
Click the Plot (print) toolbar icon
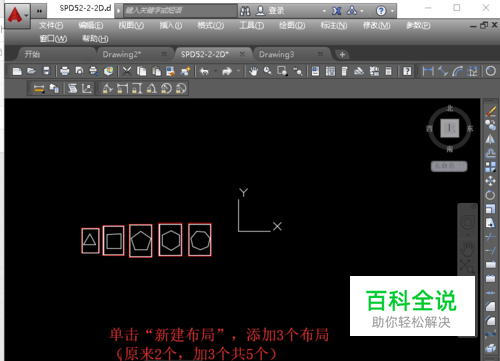pos(65,71)
